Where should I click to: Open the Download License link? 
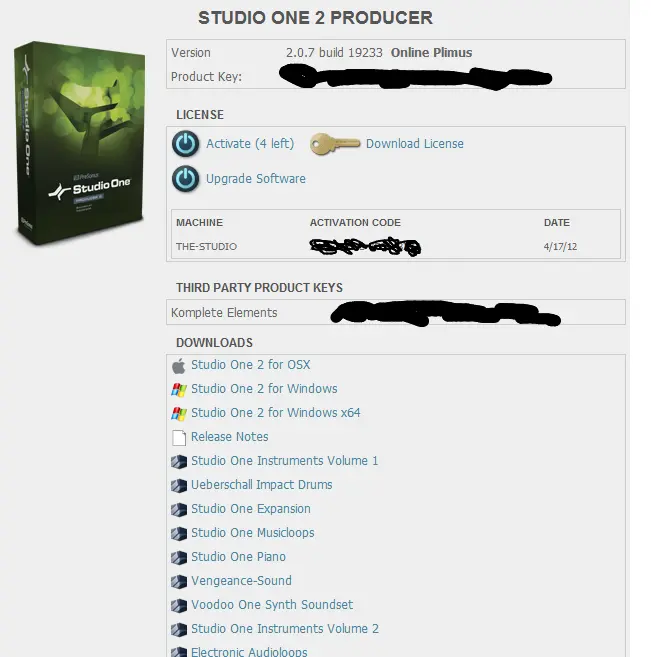[x=415, y=144]
